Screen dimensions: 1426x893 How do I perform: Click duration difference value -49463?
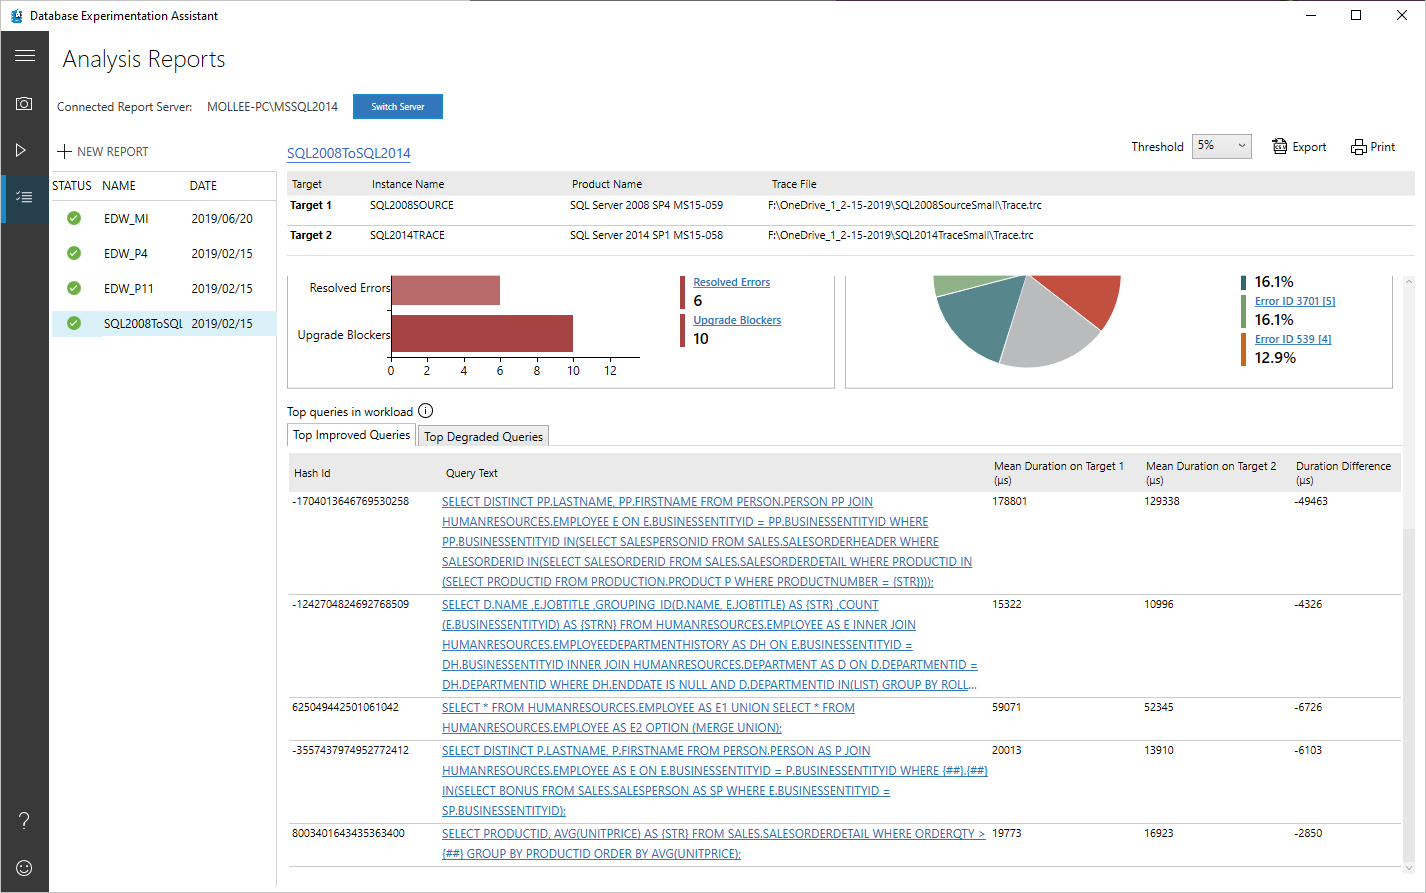click(1311, 501)
